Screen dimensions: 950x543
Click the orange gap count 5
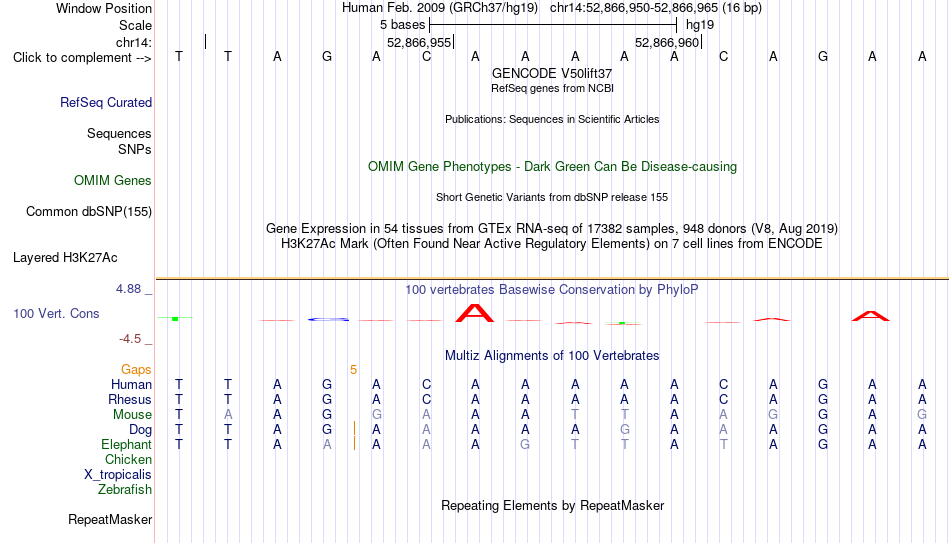(353, 370)
